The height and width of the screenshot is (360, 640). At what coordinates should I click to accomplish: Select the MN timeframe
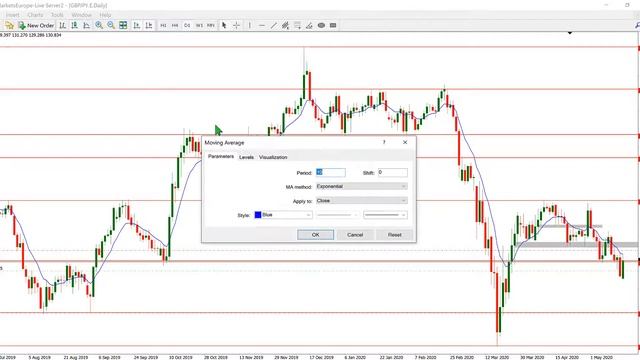point(211,25)
